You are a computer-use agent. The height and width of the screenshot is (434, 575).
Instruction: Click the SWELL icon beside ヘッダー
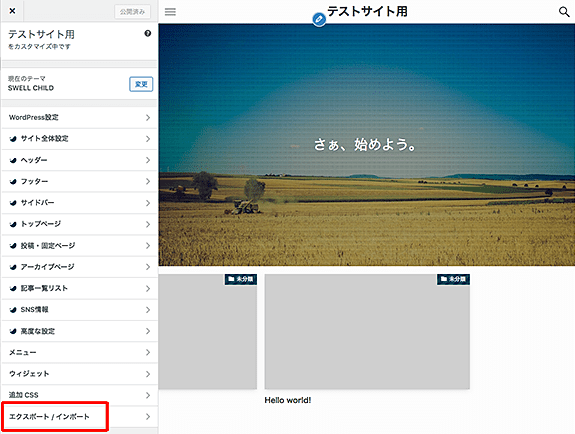[13, 160]
